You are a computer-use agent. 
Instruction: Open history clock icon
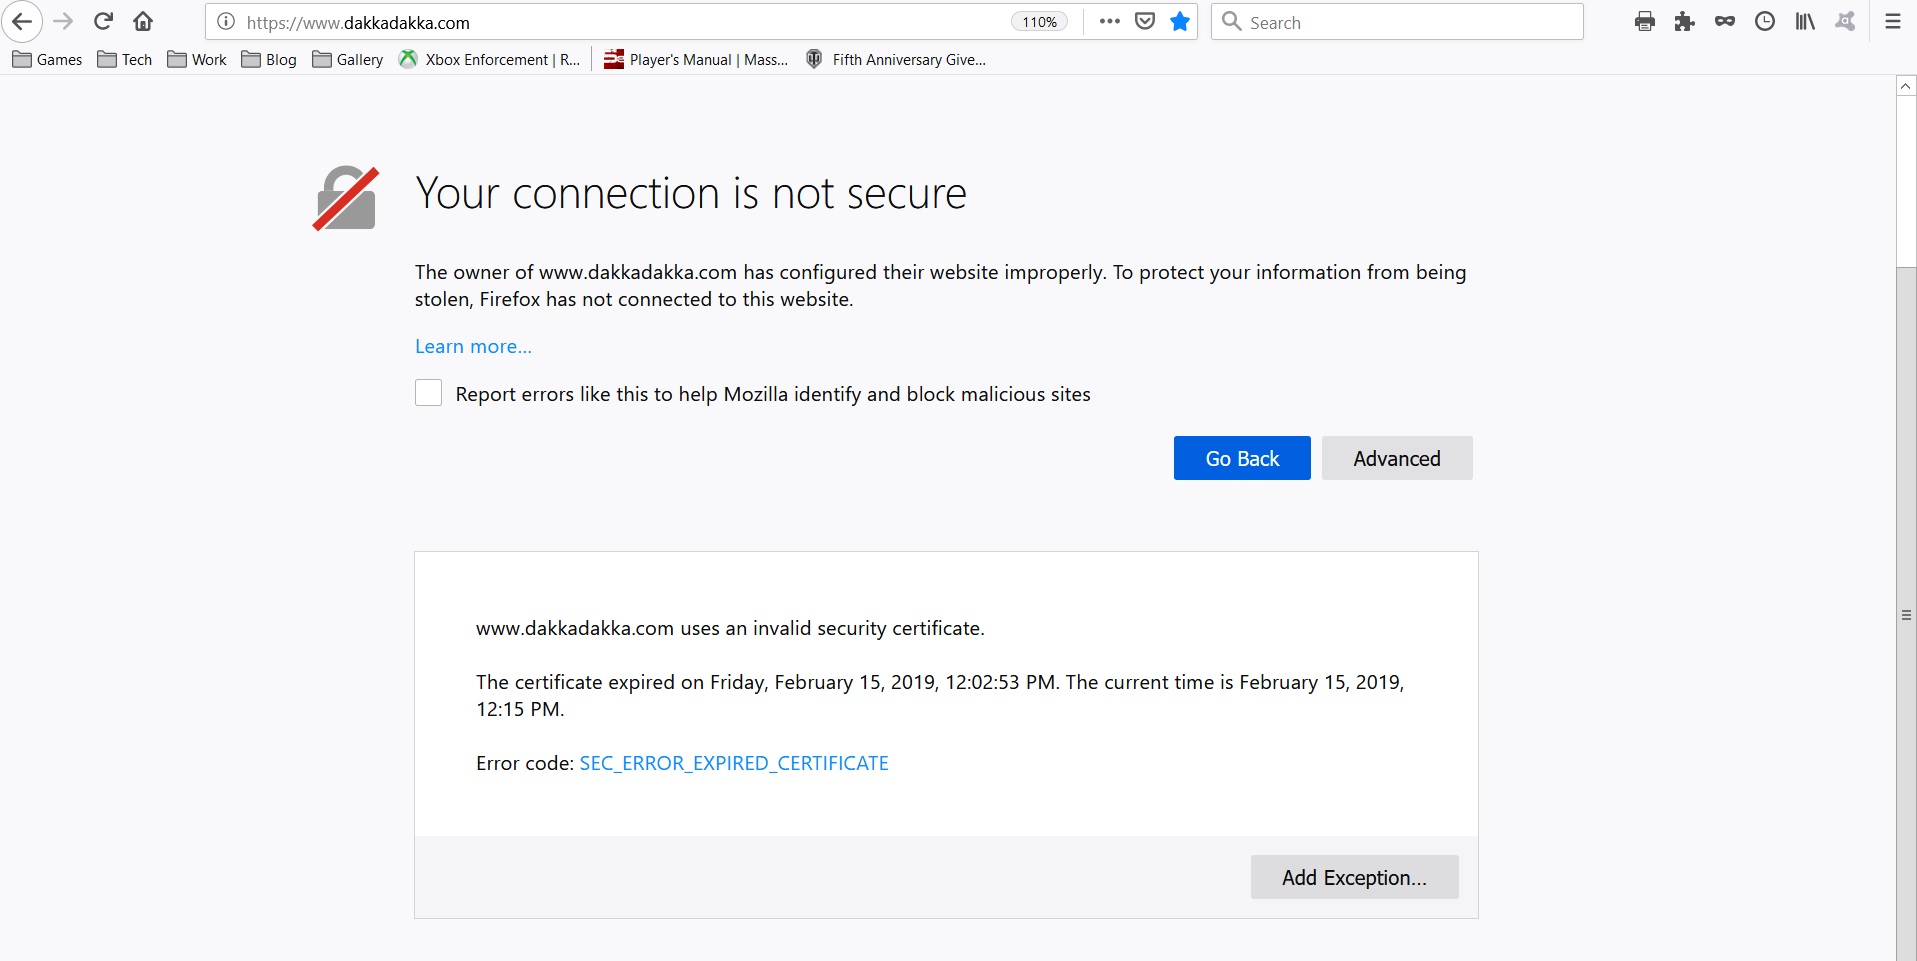1765,22
